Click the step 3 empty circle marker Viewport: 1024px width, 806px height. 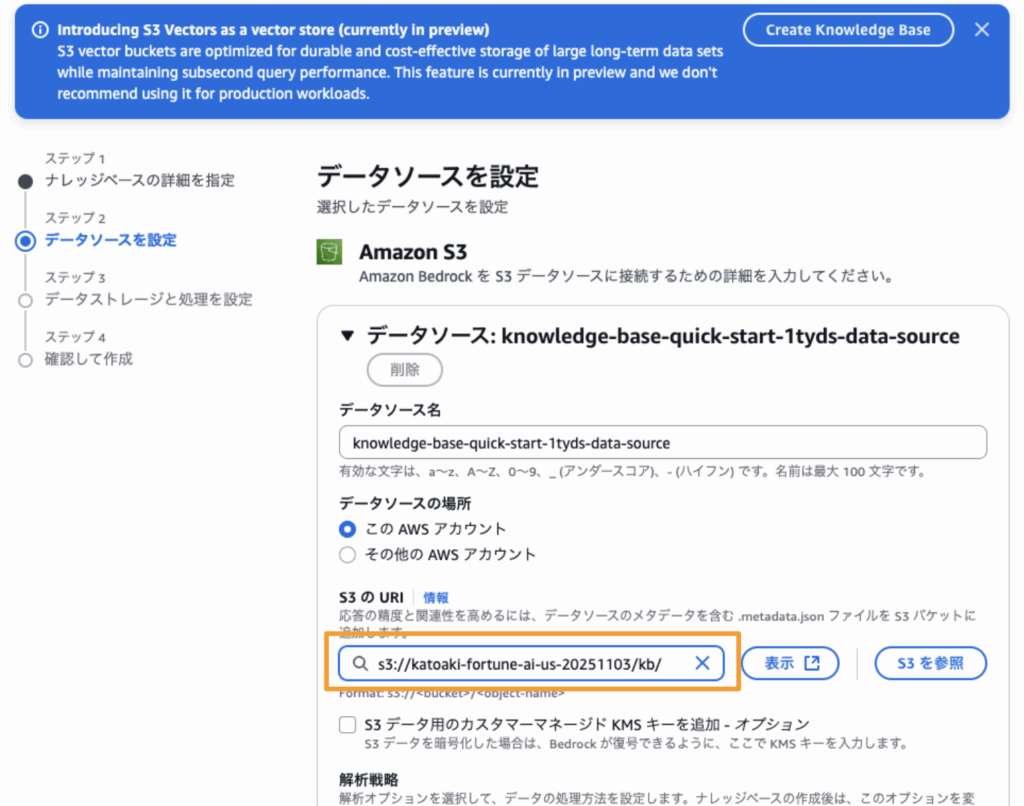coord(26,300)
